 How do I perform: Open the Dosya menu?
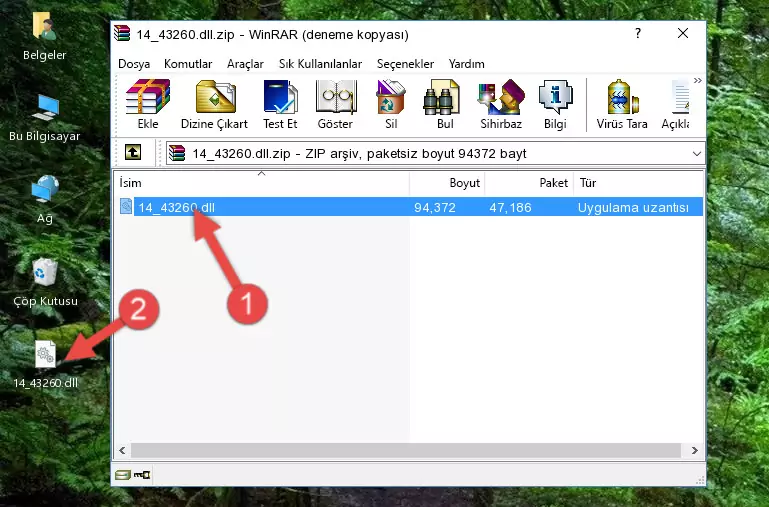[134, 64]
